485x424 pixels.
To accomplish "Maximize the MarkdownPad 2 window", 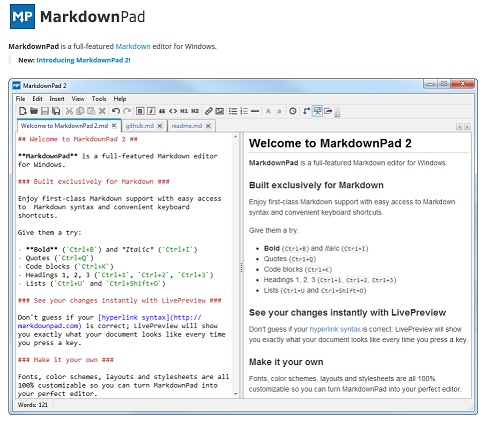I will click(444, 84).
